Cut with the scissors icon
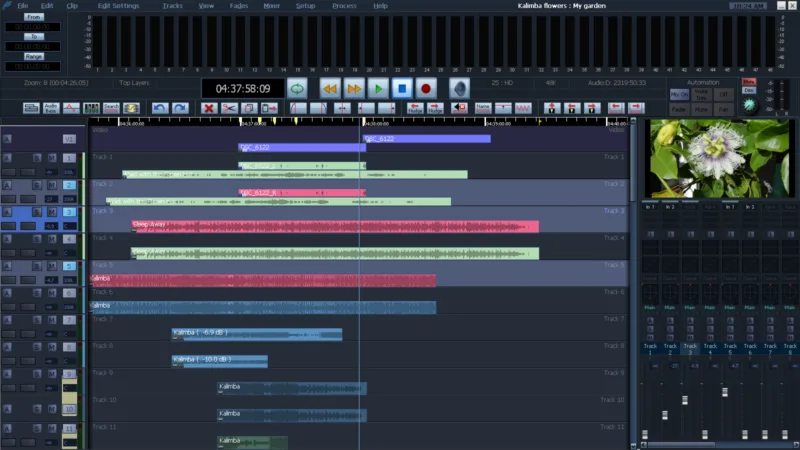Screen dimensions: 800x450 click(229, 108)
